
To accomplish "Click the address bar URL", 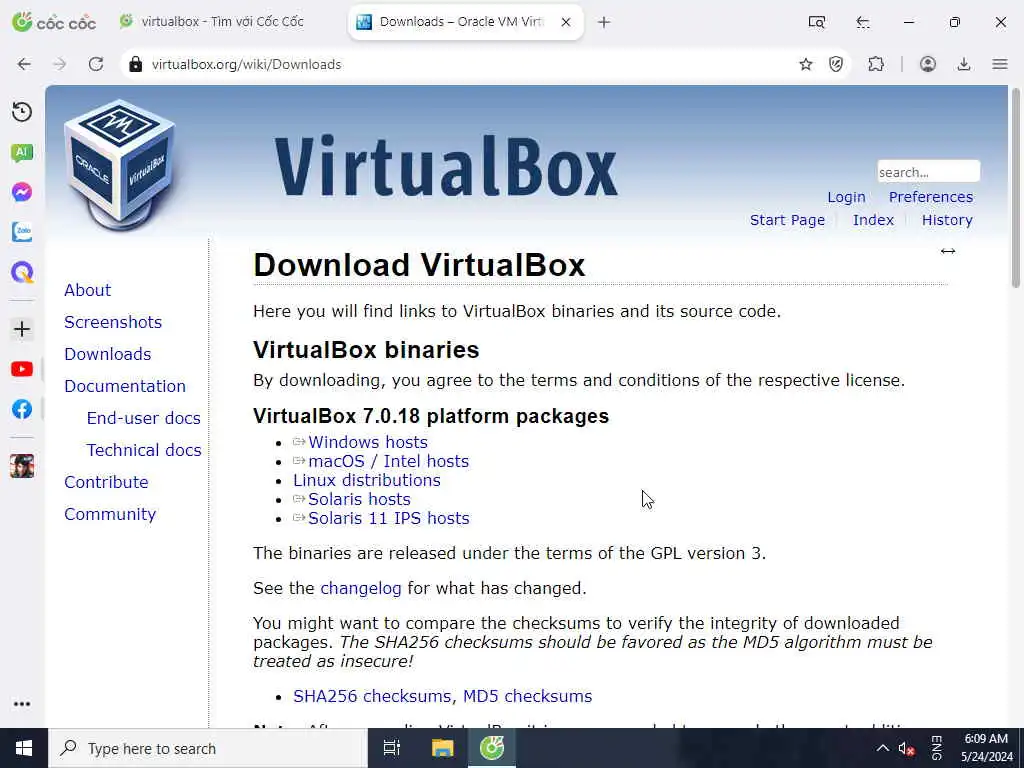I will tap(247, 64).
